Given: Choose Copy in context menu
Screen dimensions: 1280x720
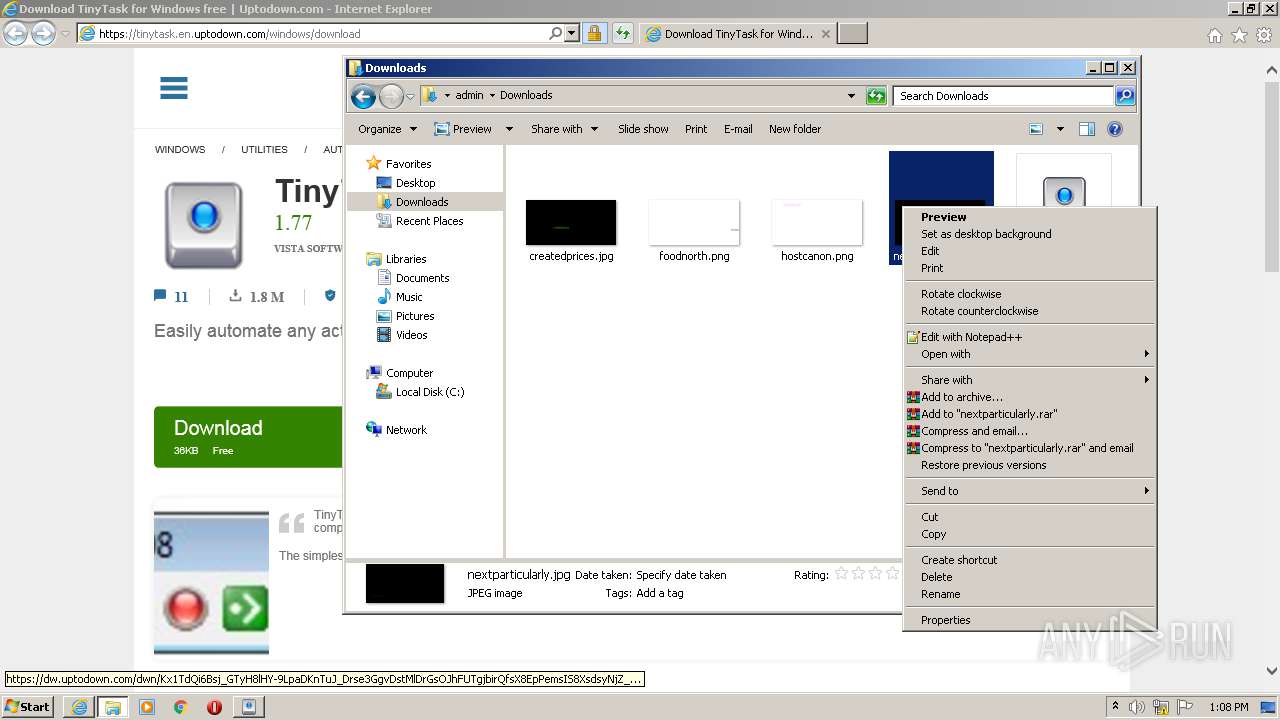Looking at the screenshot, I should pyautogui.click(x=1029, y=534).
